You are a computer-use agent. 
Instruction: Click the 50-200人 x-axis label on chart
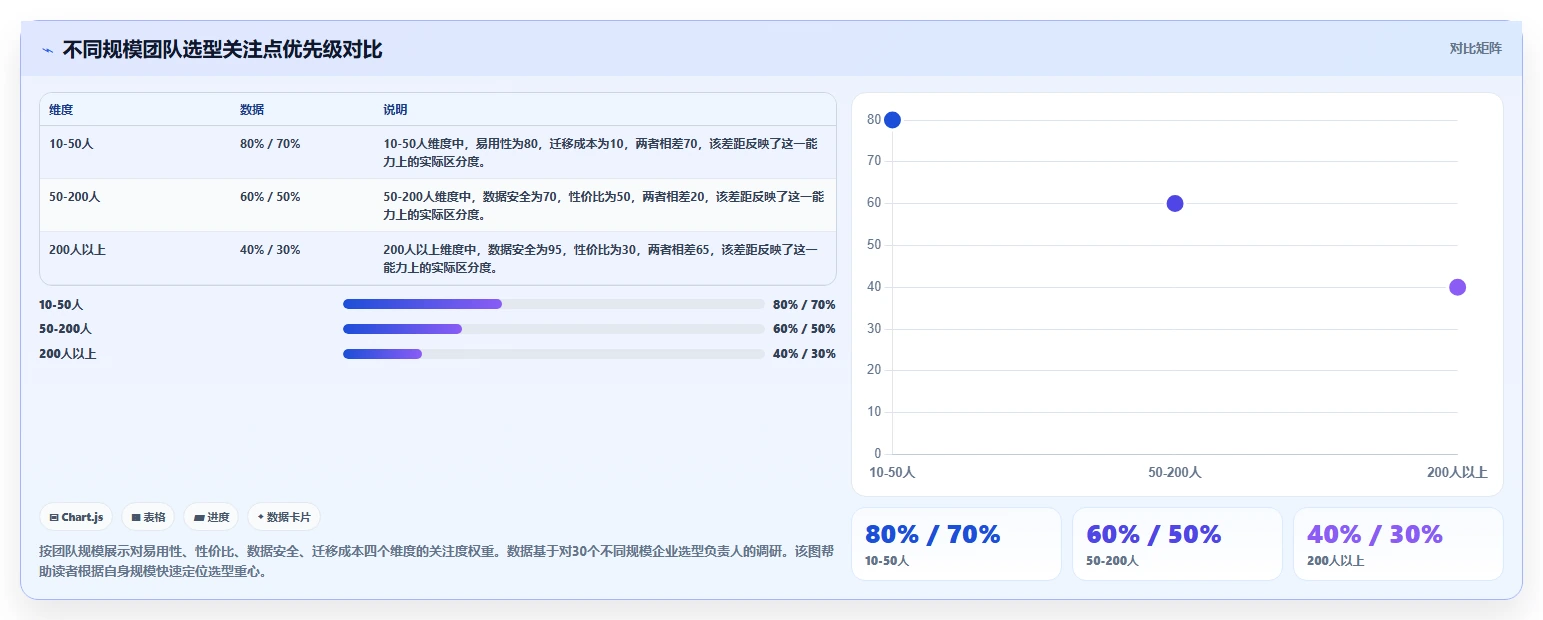point(1175,472)
